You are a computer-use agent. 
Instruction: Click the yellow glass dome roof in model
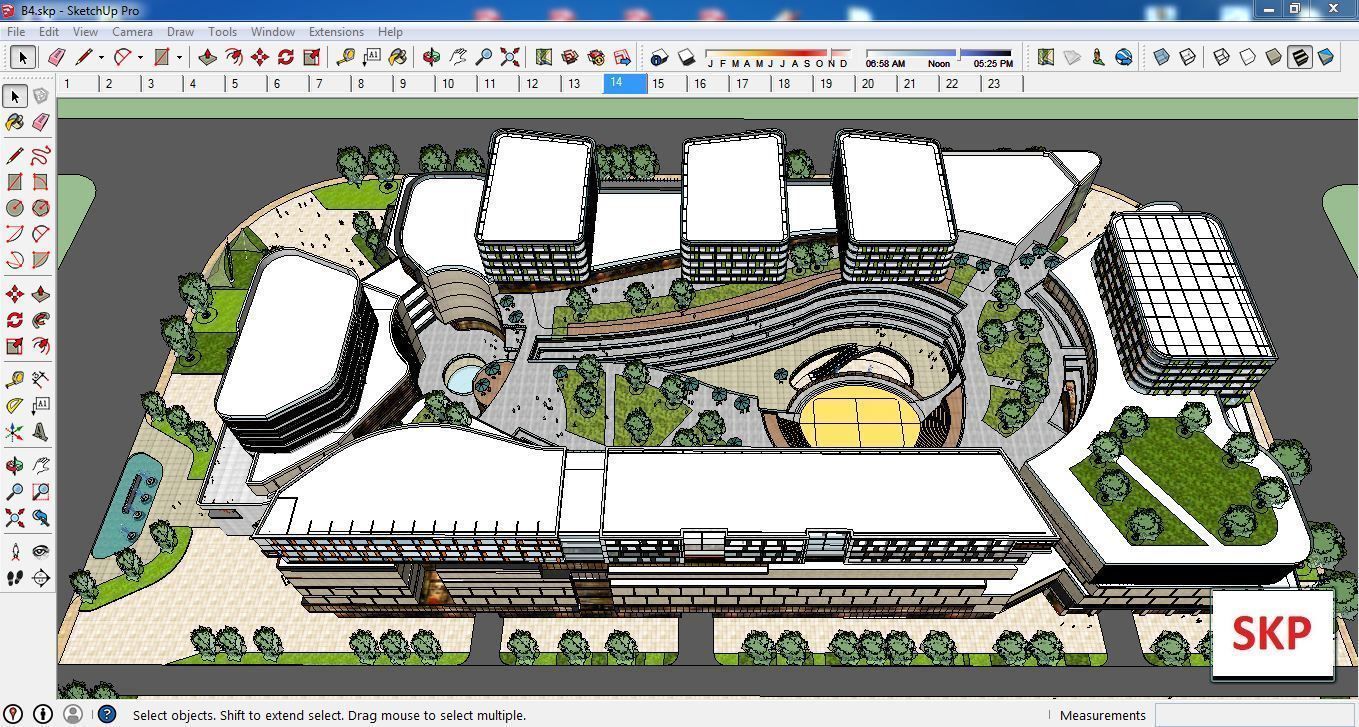[861, 417]
